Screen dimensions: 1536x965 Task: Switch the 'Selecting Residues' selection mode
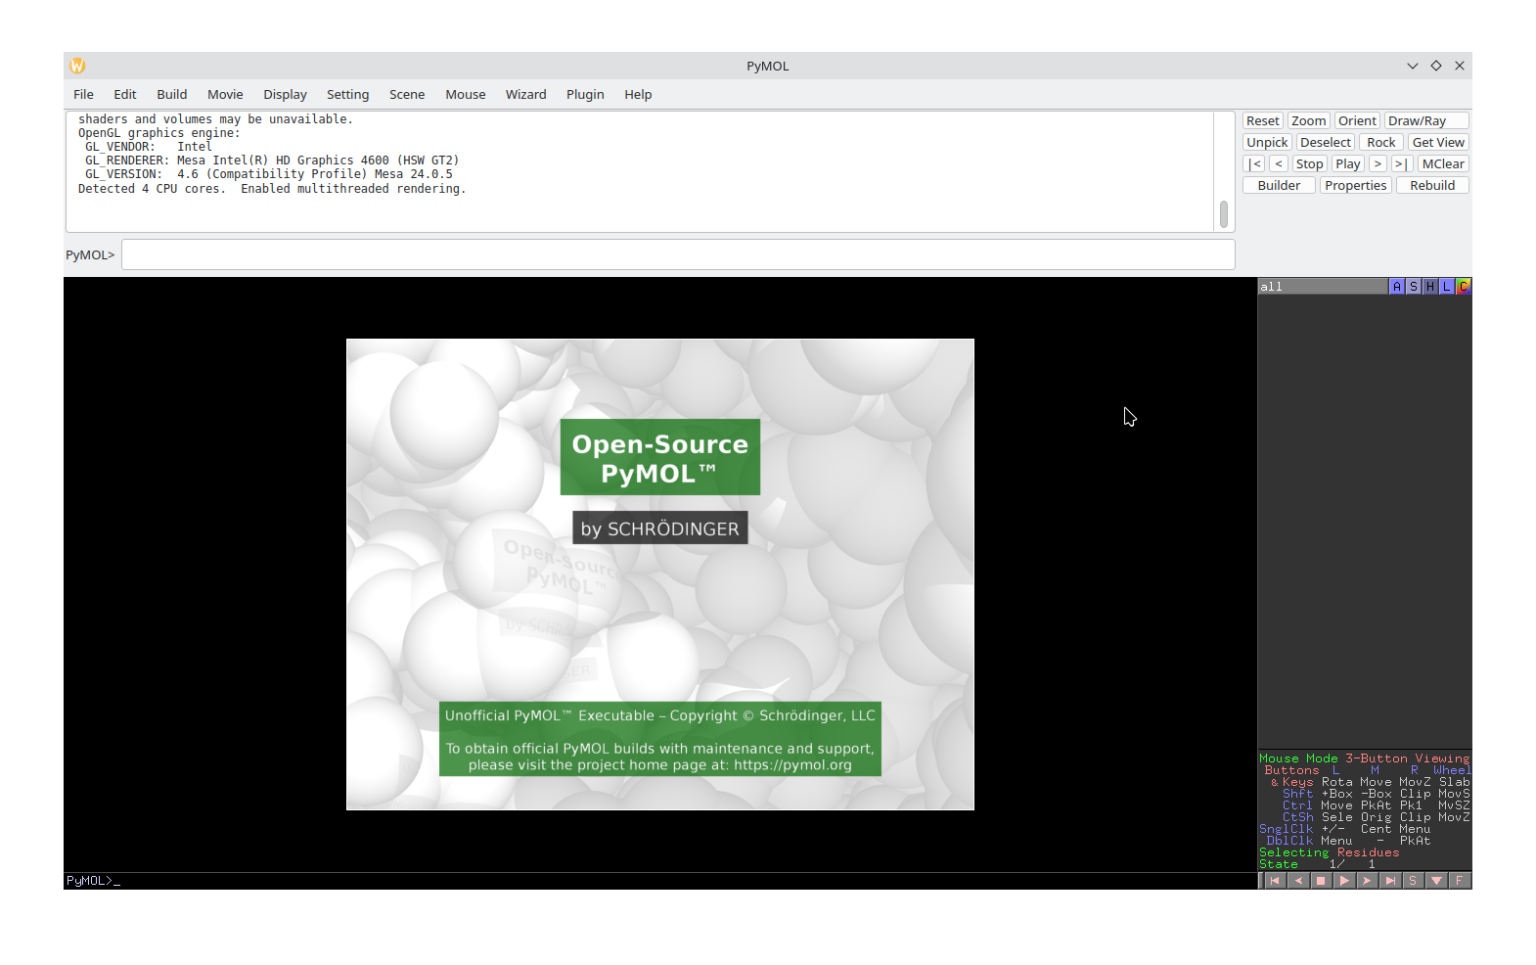point(1330,852)
